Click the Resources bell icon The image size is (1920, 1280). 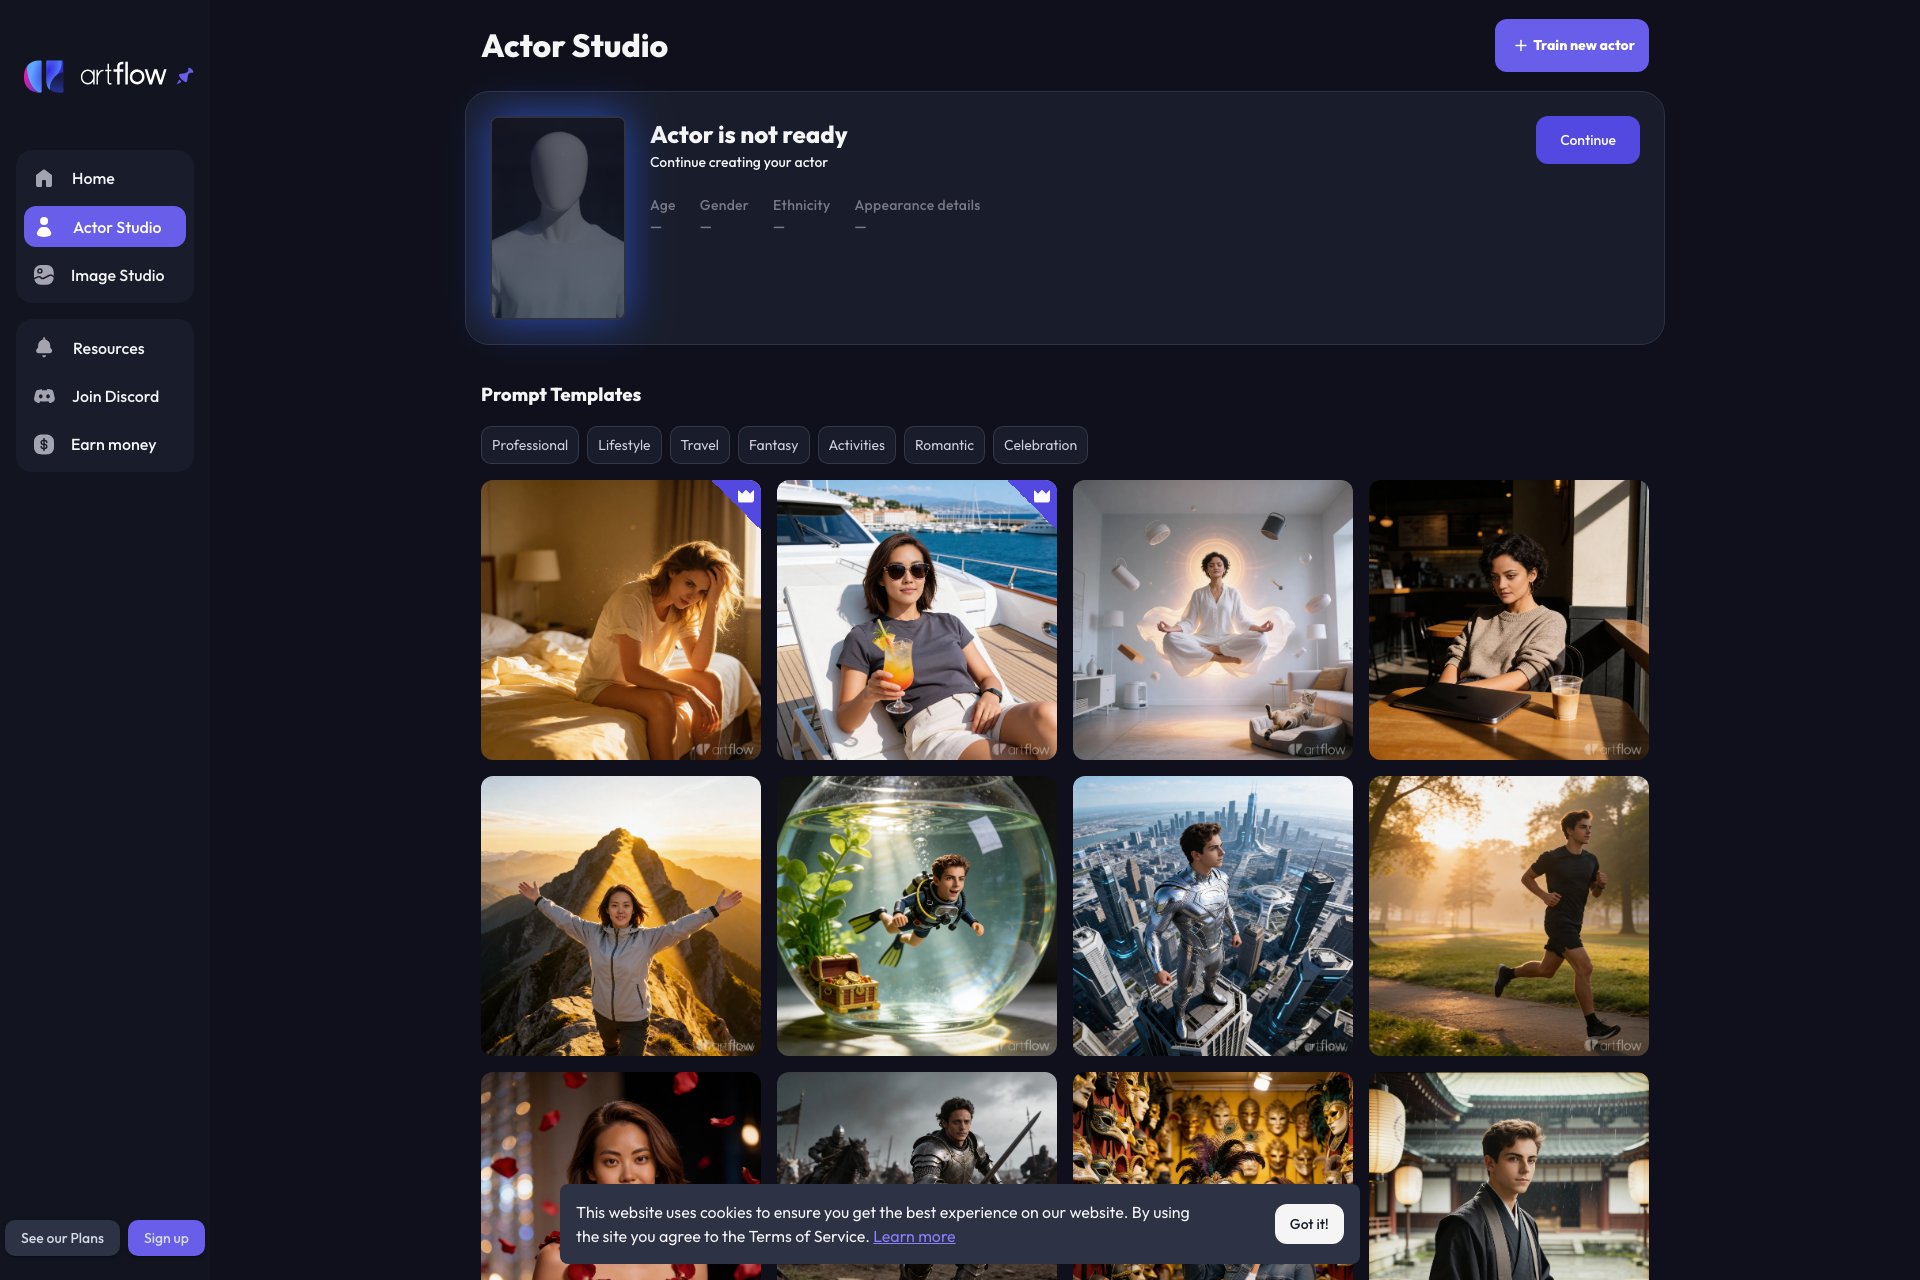[x=44, y=347]
